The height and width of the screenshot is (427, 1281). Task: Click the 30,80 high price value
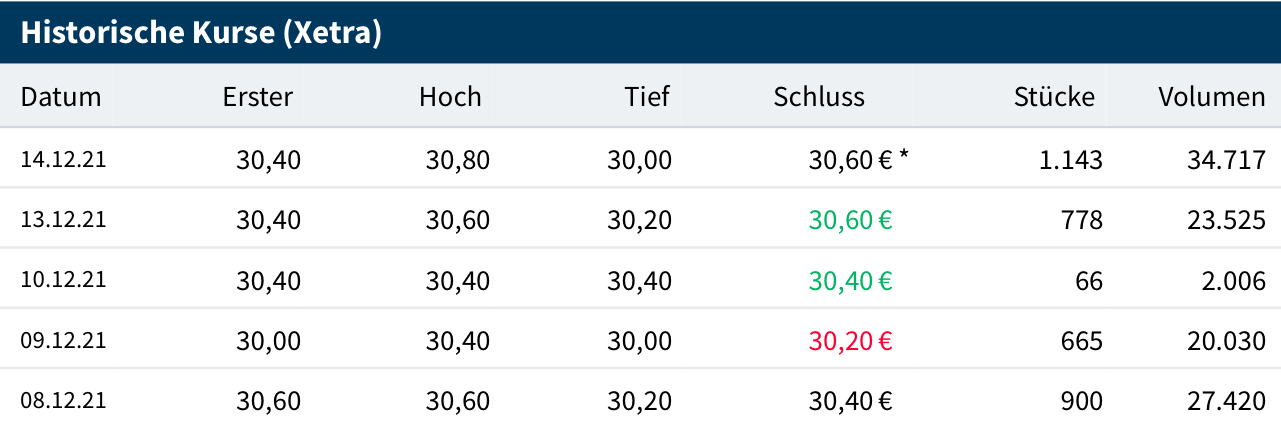point(458,159)
